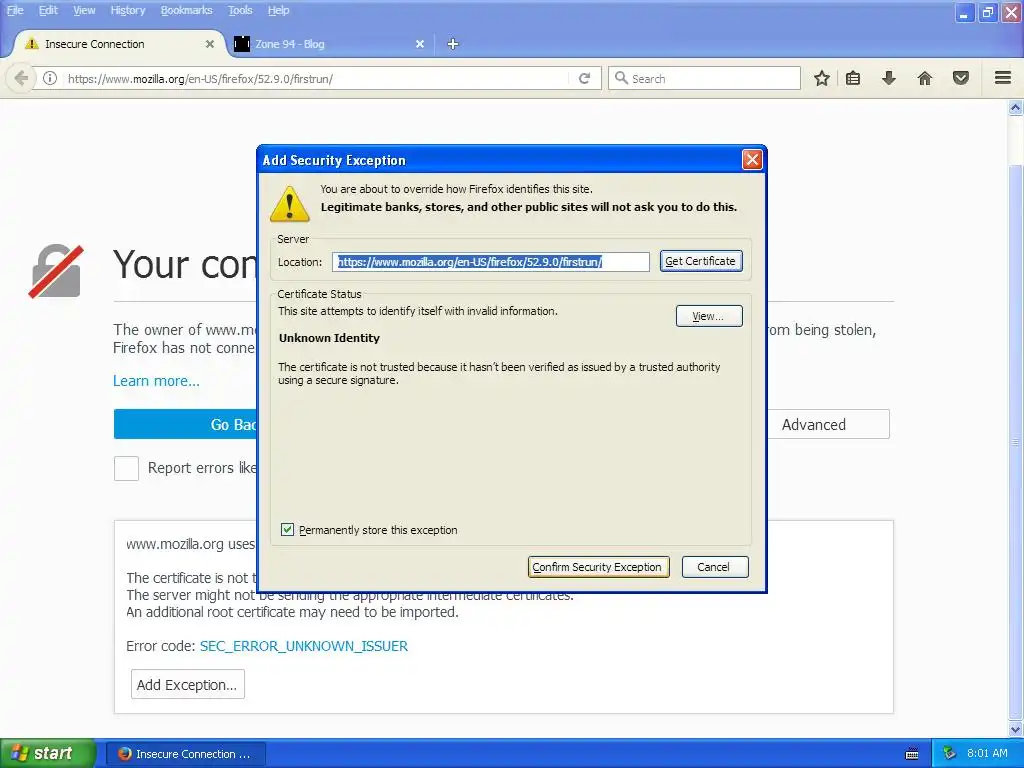Open a new tab with plus icon
Viewport: 1024px width, 768px height.
[x=453, y=44]
